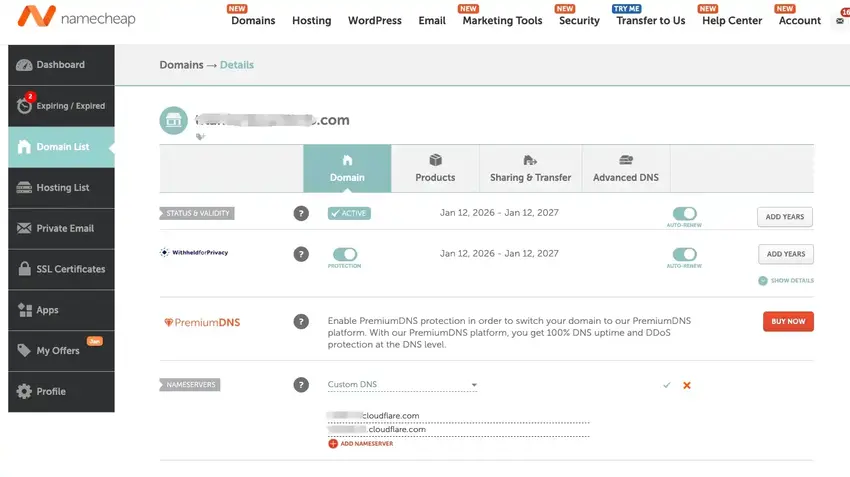Click help icon for Status & Validity
The image size is (850, 477).
pyautogui.click(x=301, y=214)
